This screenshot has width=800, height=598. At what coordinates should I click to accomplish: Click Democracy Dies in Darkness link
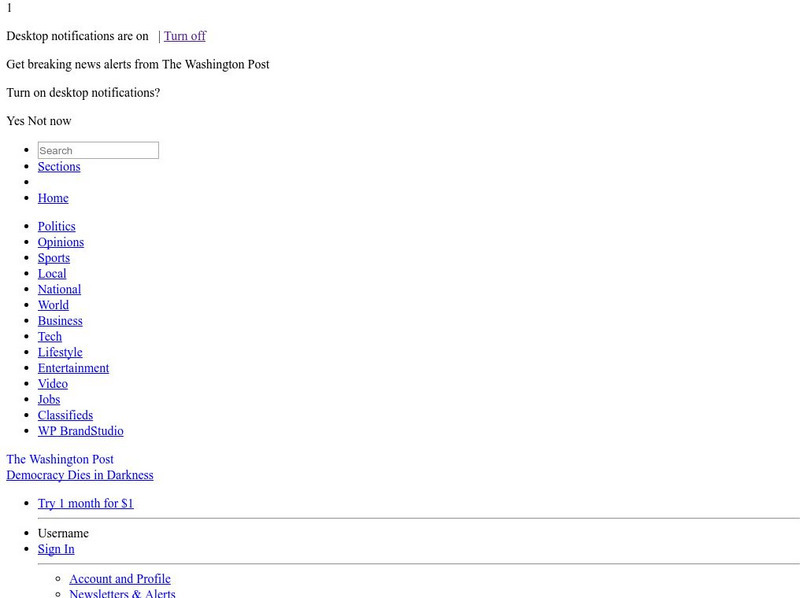point(80,476)
